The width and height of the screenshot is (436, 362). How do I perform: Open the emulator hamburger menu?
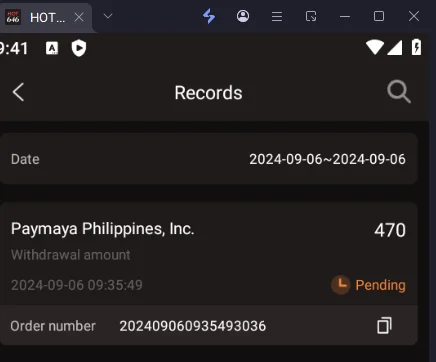277,16
